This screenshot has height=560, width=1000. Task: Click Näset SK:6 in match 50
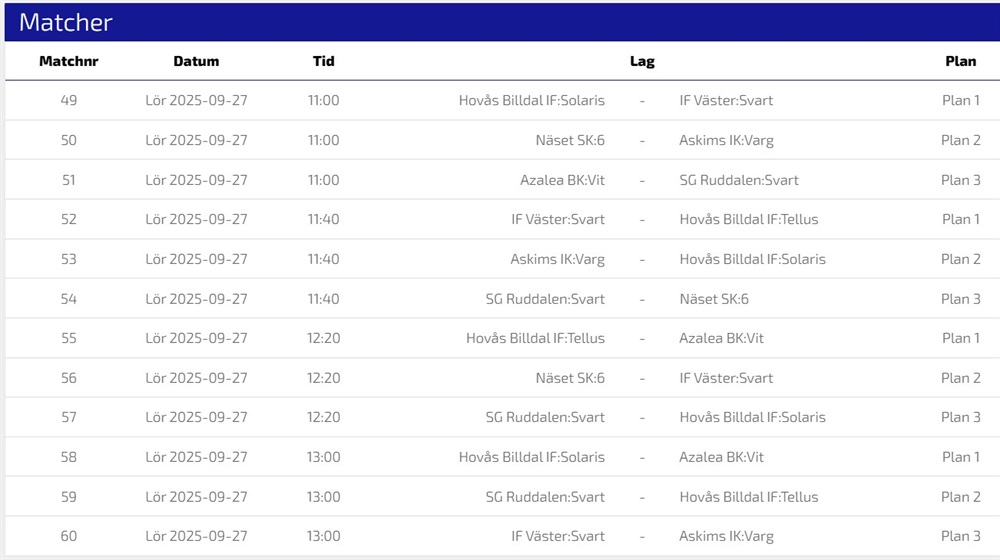(x=570, y=140)
